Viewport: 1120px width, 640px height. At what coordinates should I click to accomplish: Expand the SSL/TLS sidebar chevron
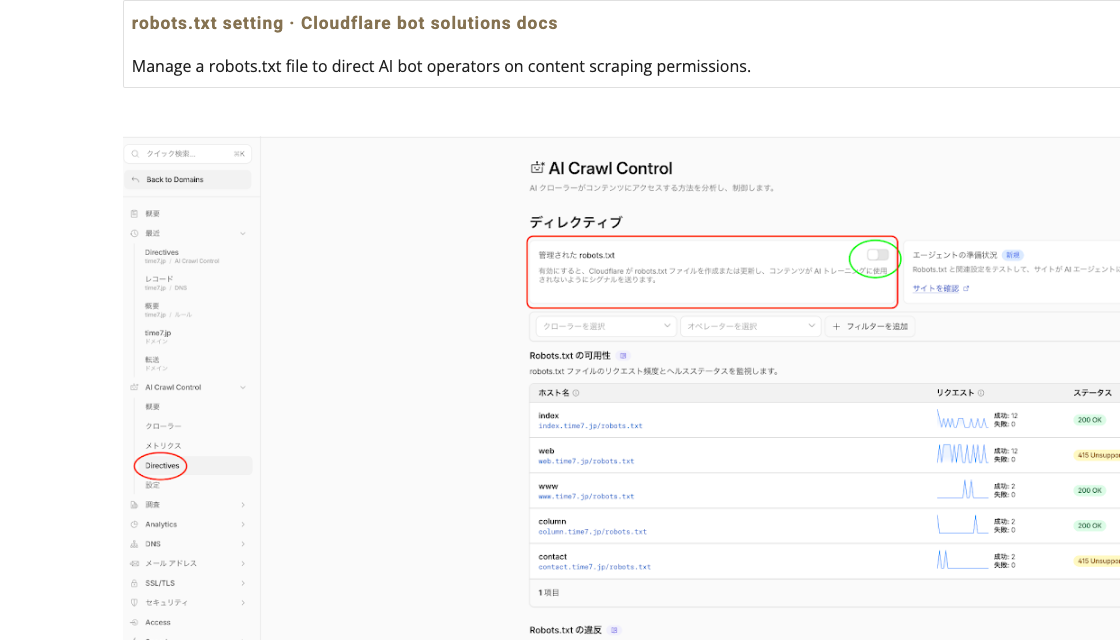click(x=243, y=584)
